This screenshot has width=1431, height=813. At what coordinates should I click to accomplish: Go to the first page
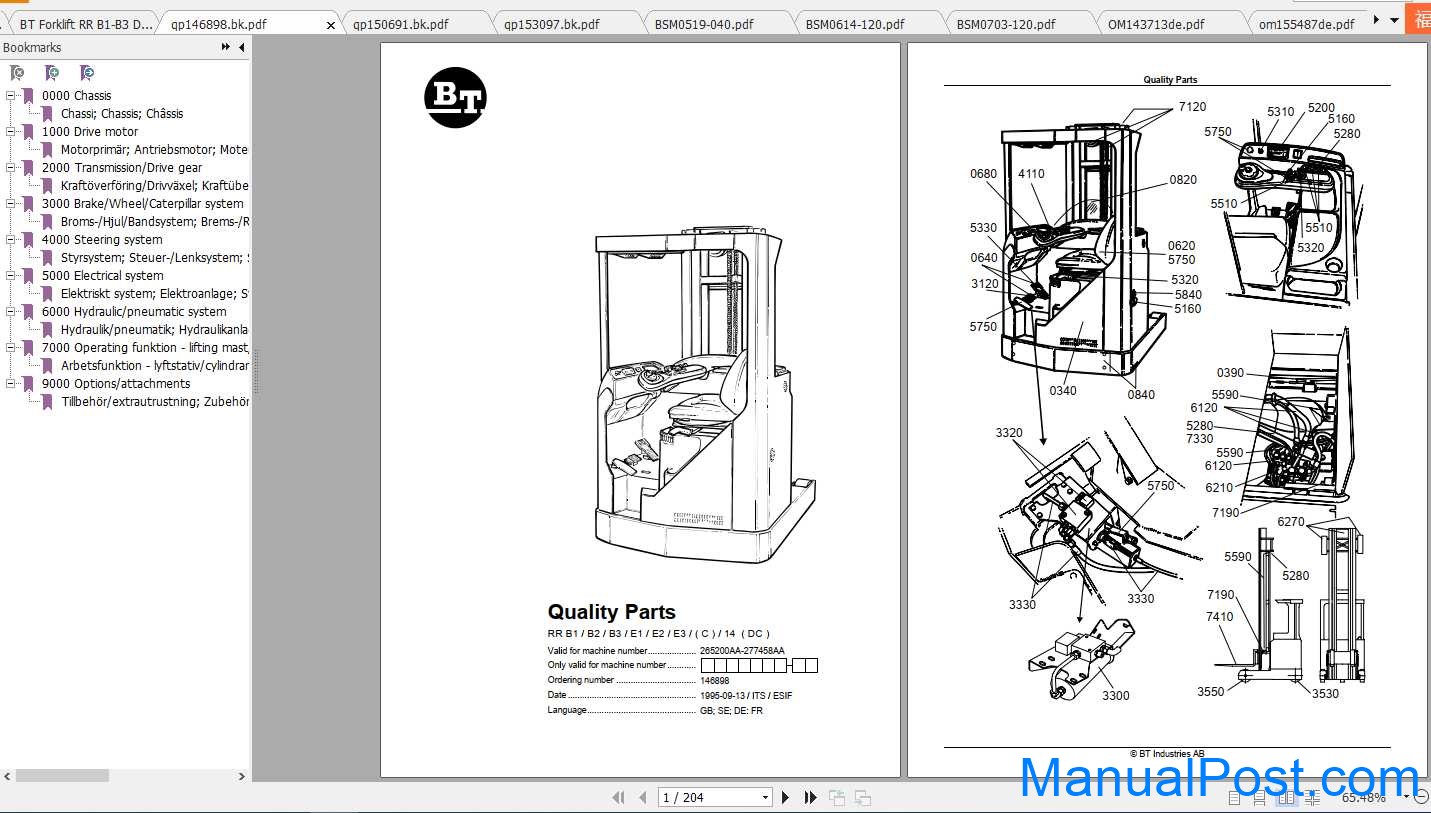point(618,797)
